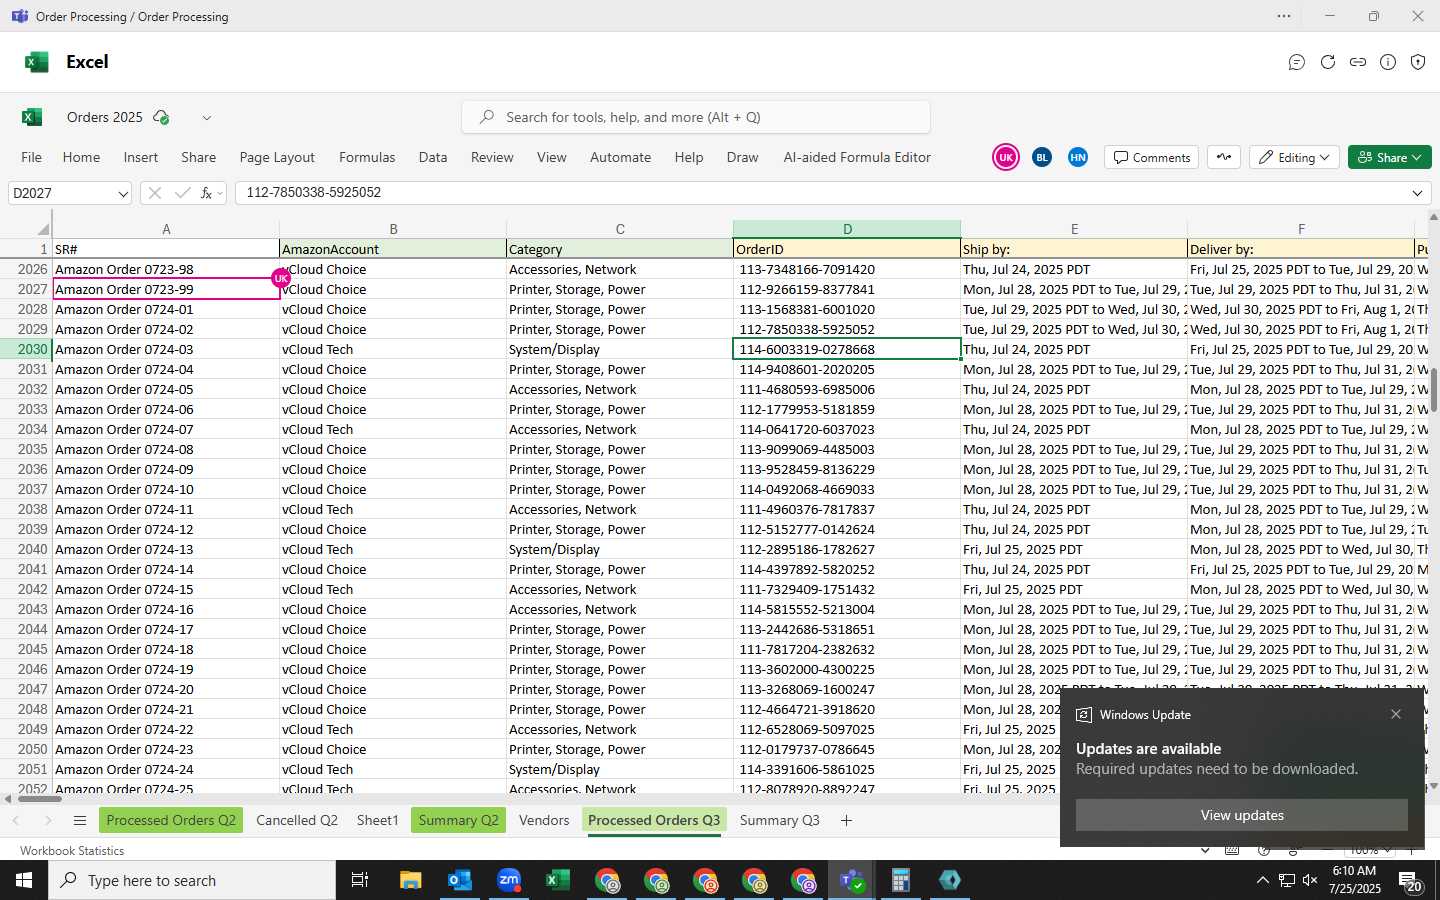Click the BL collaborator avatar
Viewport: 1440px width, 900px height.
pyautogui.click(x=1042, y=157)
